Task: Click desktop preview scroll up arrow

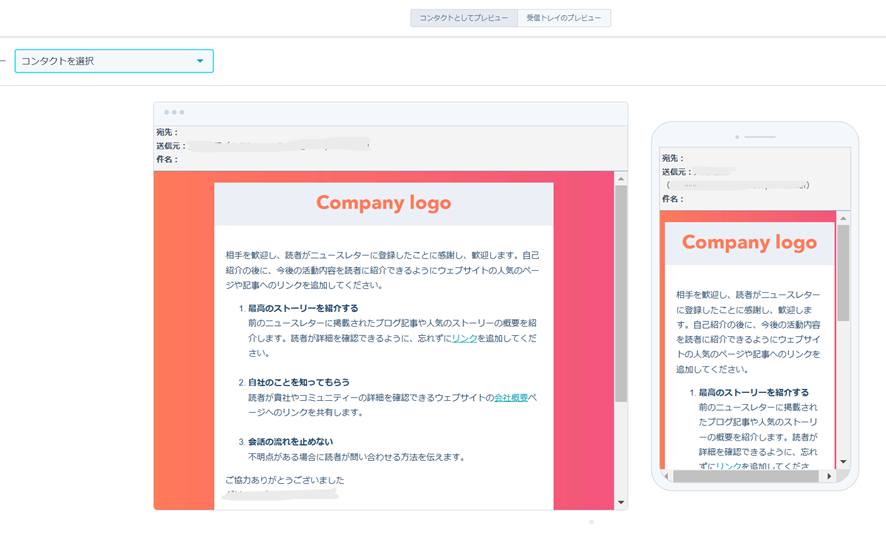Action: (x=621, y=179)
